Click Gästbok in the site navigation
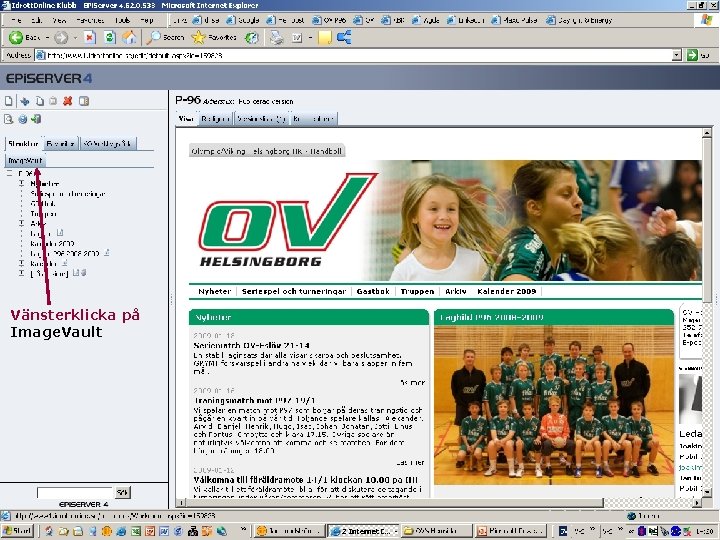The height and width of the screenshot is (540, 720). click(373, 292)
